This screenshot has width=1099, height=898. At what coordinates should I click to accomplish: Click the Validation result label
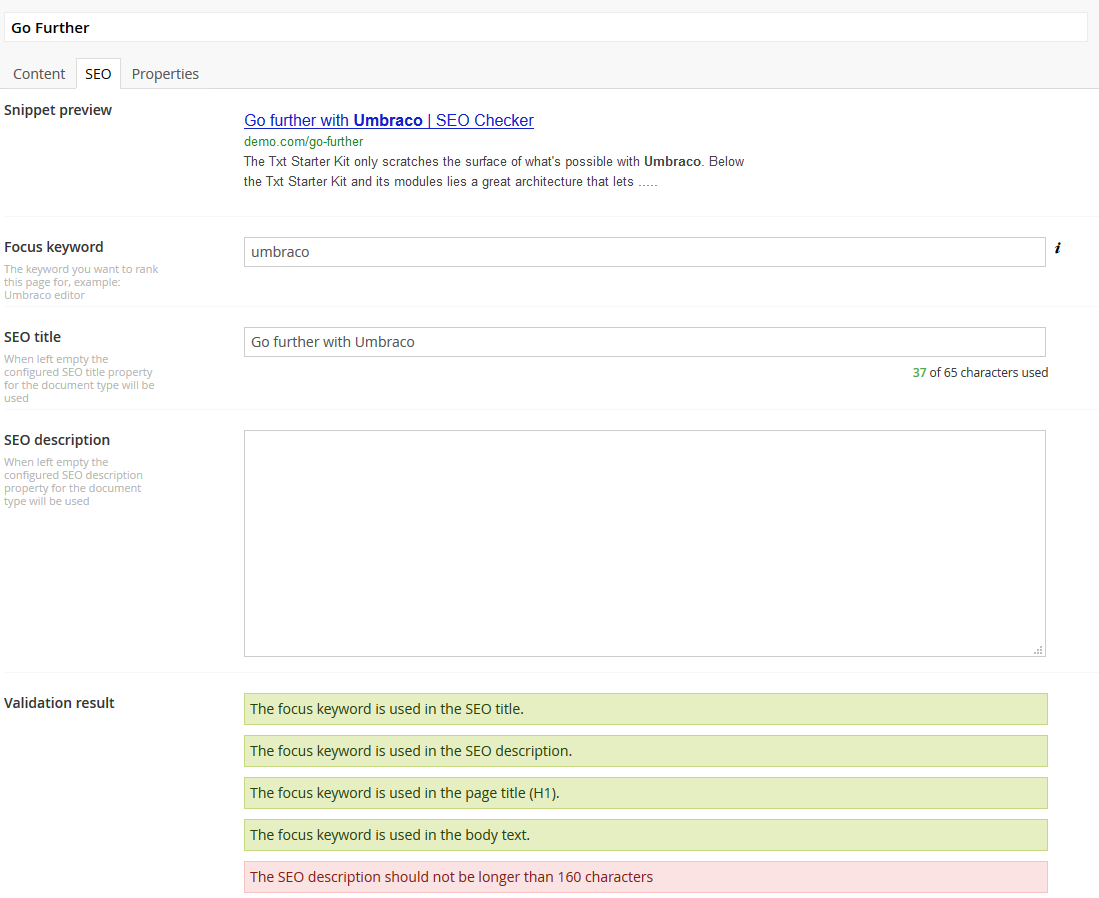coord(59,702)
